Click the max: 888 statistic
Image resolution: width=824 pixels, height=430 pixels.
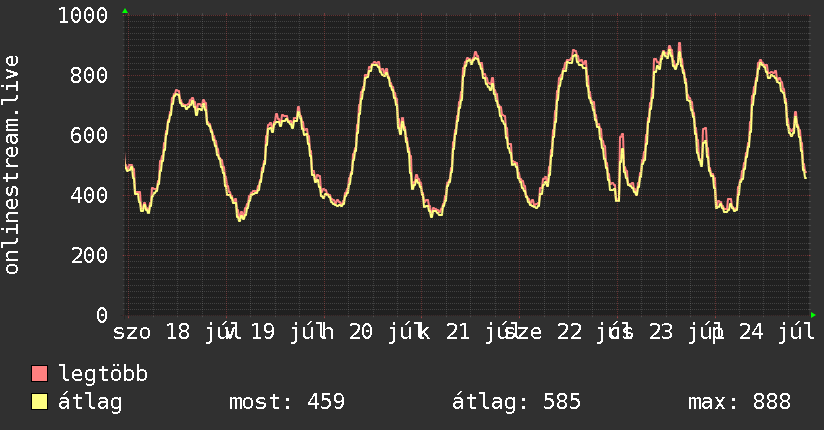(739, 402)
